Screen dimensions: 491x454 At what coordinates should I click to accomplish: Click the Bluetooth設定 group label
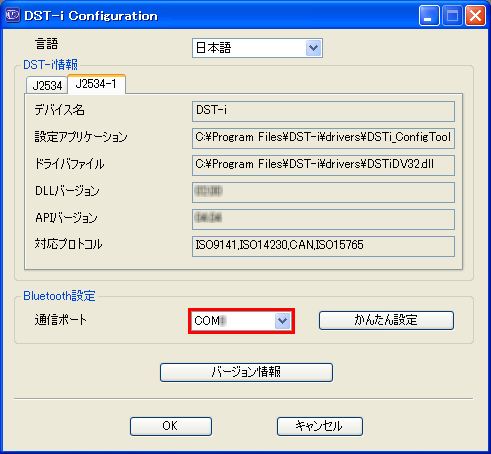tap(59, 296)
